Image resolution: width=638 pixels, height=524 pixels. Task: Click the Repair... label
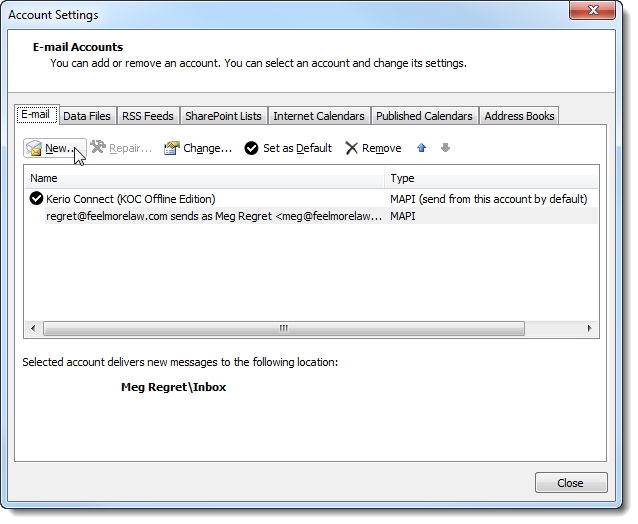click(x=131, y=148)
